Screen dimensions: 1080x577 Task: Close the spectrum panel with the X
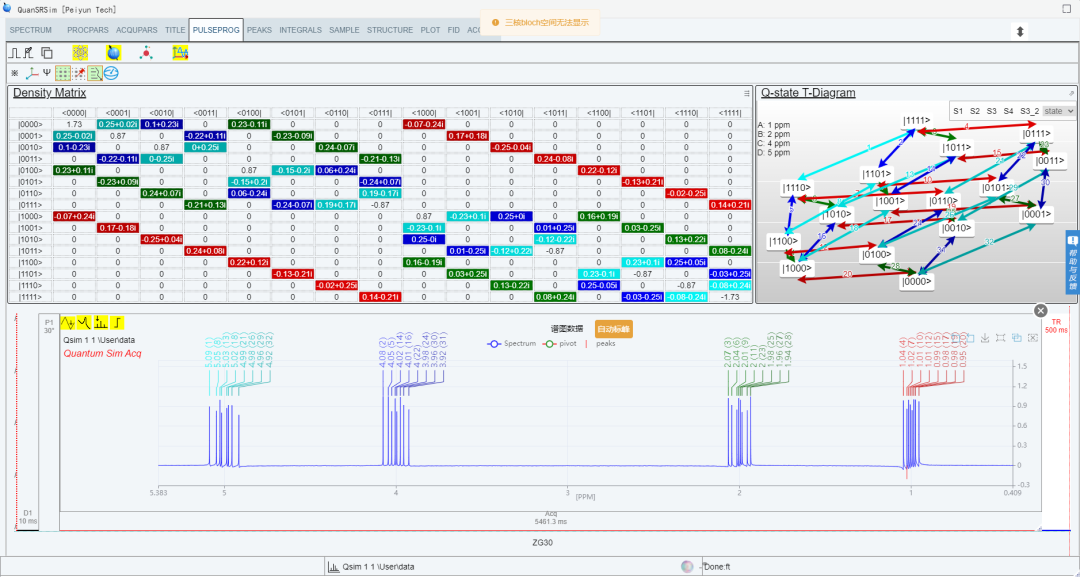1040,311
